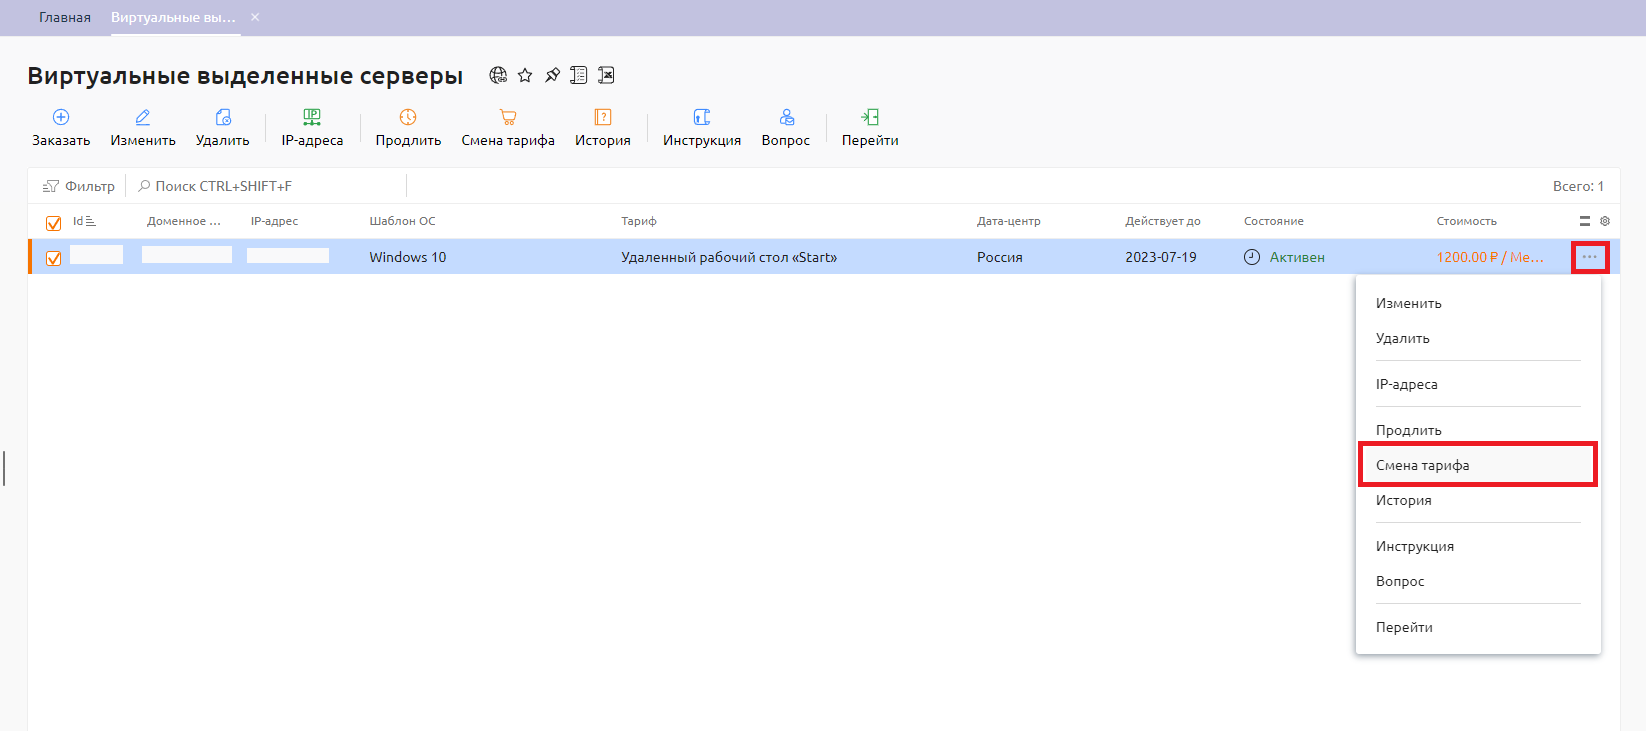Image resolution: width=1646 pixels, height=731 pixels.
Task: Open IP-адреса from the toolbar
Action: [x=312, y=128]
